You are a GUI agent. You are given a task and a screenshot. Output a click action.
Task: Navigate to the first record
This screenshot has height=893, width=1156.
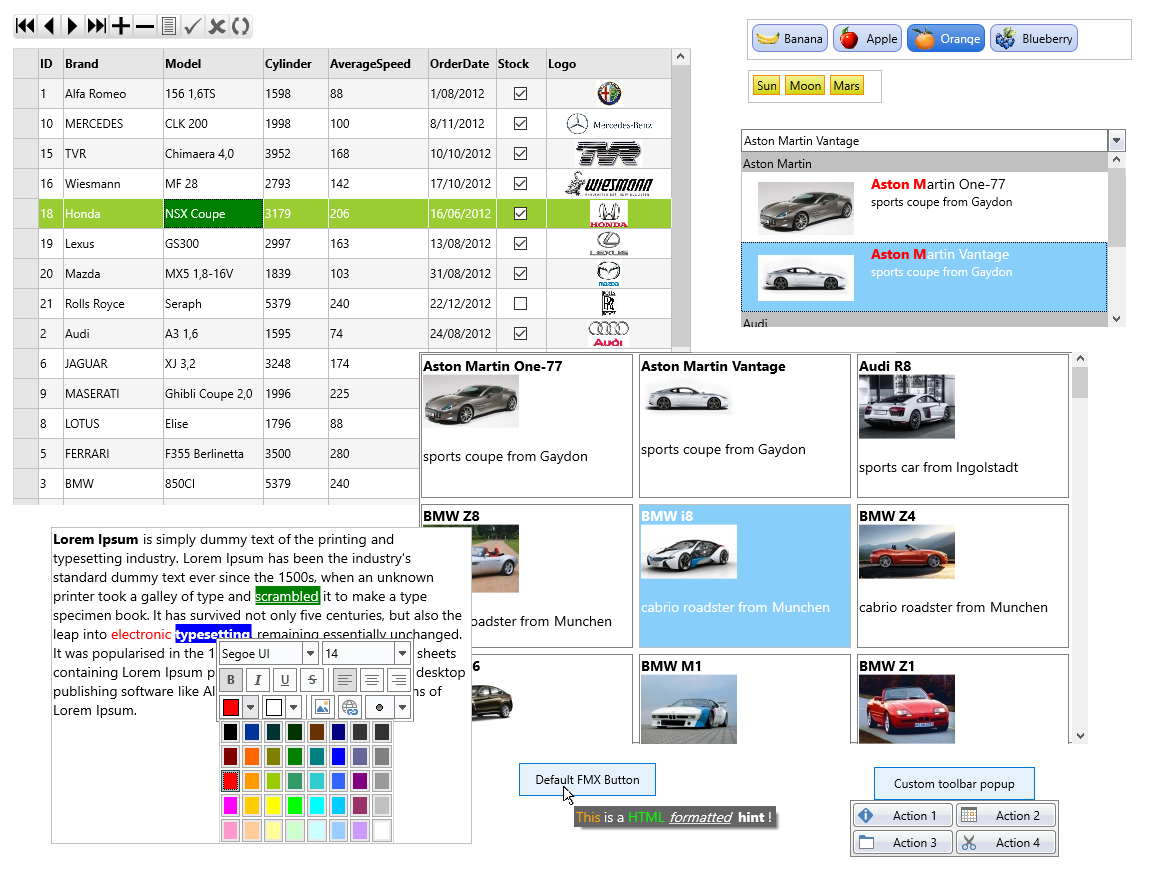(x=24, y=26)
